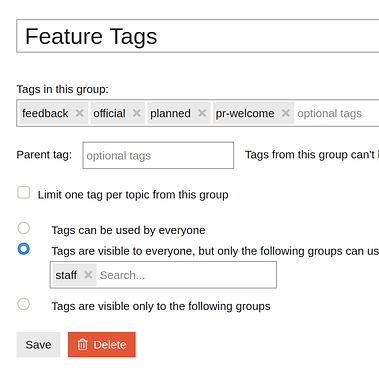Remove the official tag
Image resolution: width=379 pixels, height=375 pixels.
[x=137, y=113]
